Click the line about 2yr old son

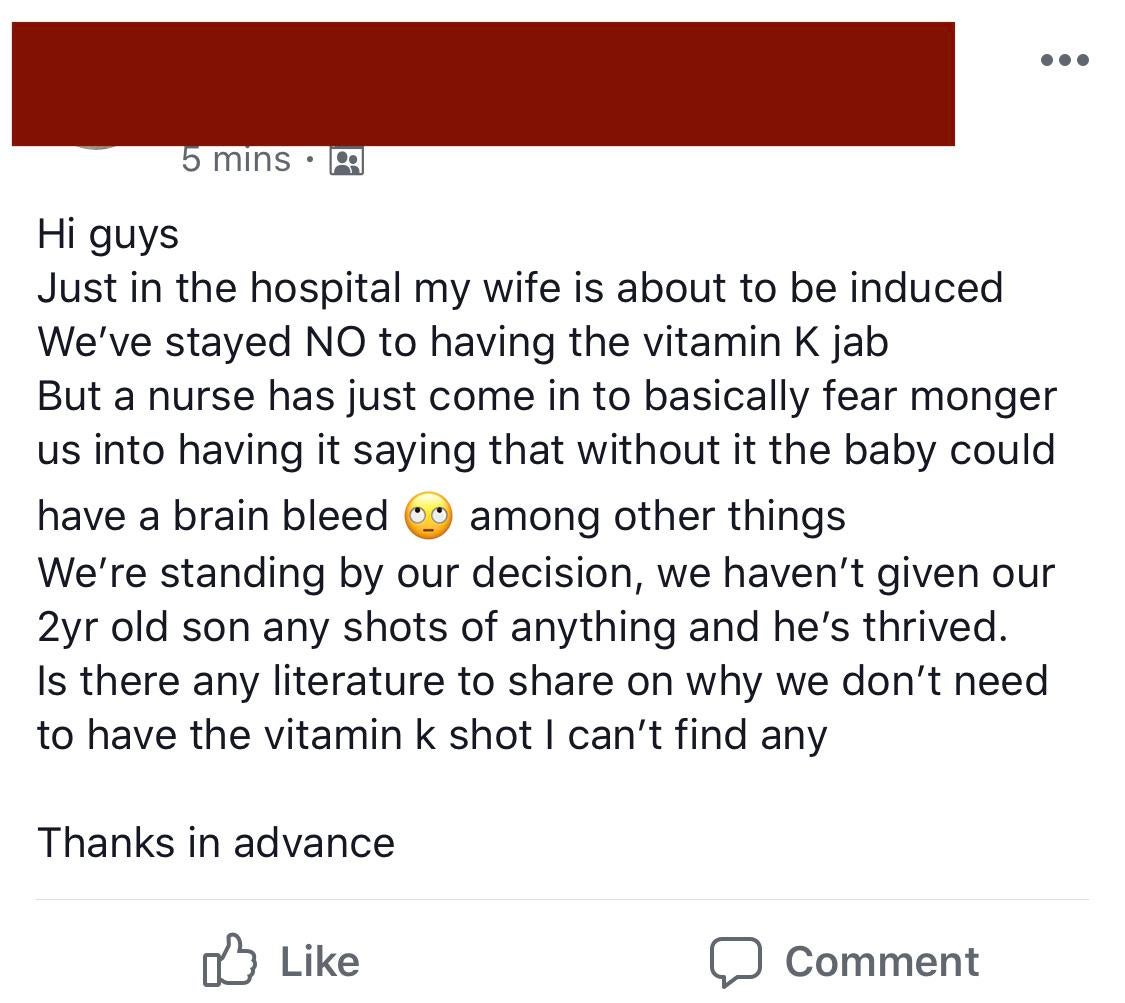pos(522,628)
